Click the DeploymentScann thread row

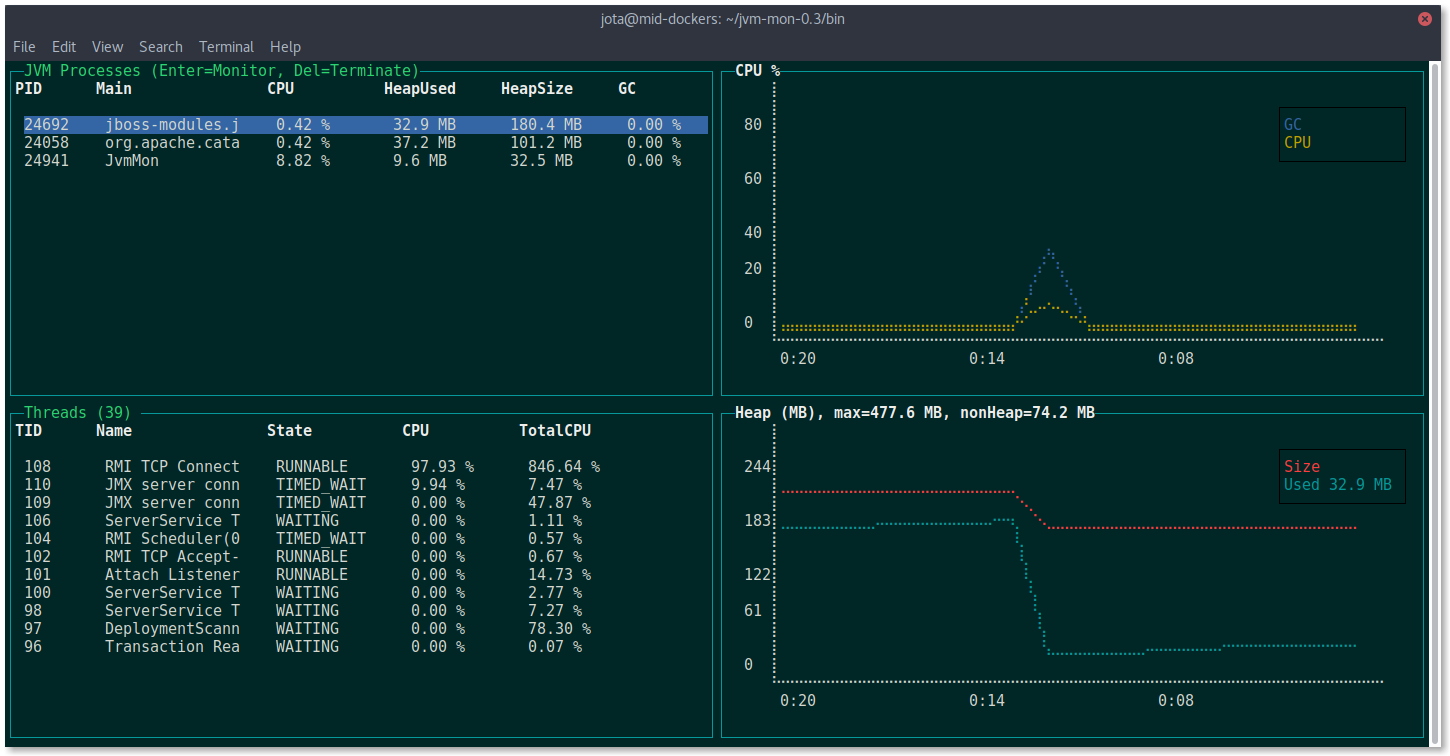(172, 629)
